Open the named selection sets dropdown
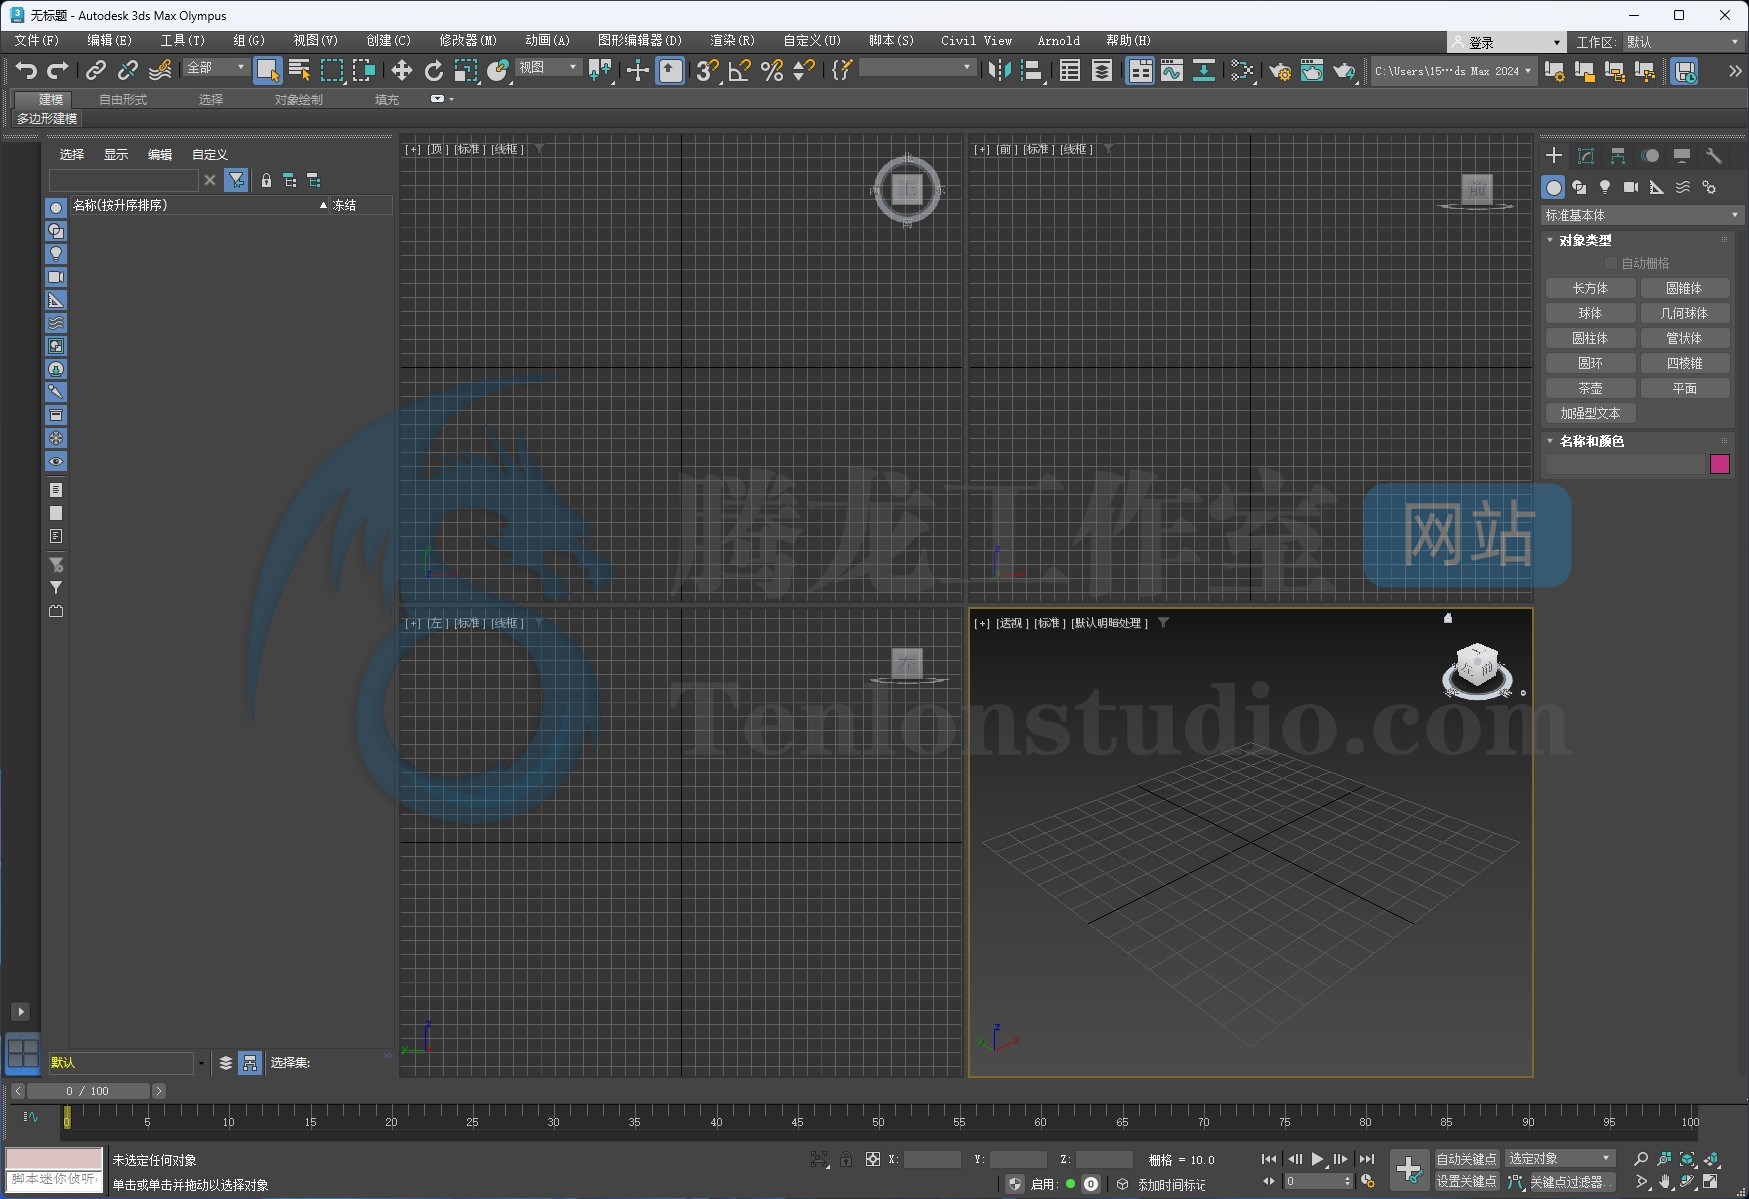Viewport: 1749px width, 1199px height. tap(917, 67)
